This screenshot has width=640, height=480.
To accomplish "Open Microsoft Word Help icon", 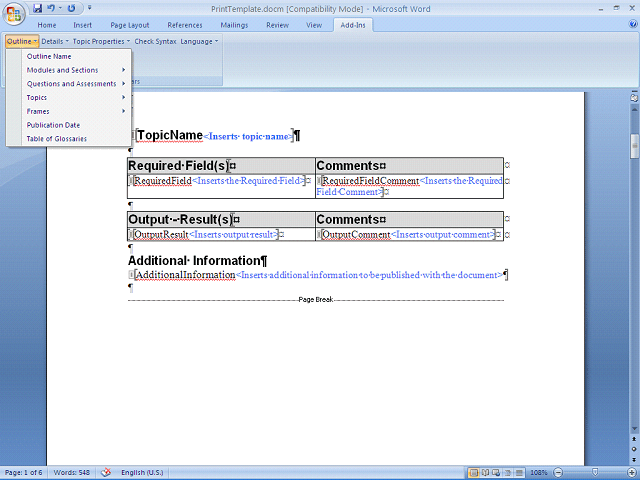I will pos(633,24).
